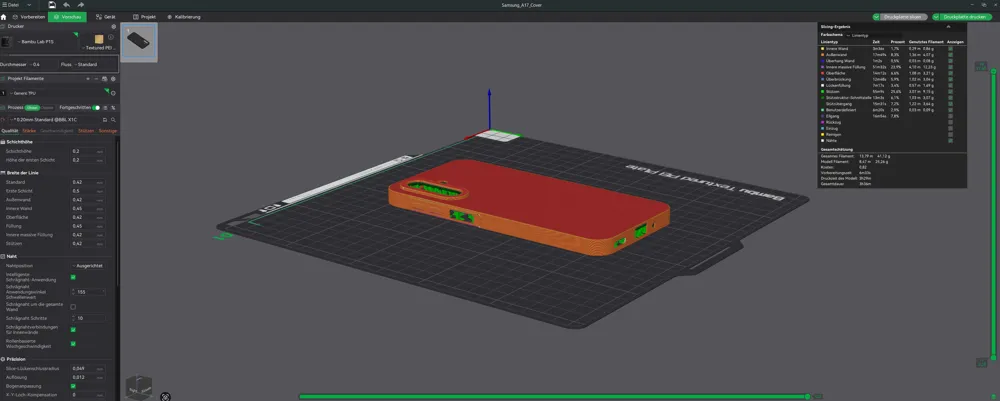Image resolution: width=1000 pixels, height=401 pixels.
Task: Open the Sonstige settings tab
Action: click(108, 131)
